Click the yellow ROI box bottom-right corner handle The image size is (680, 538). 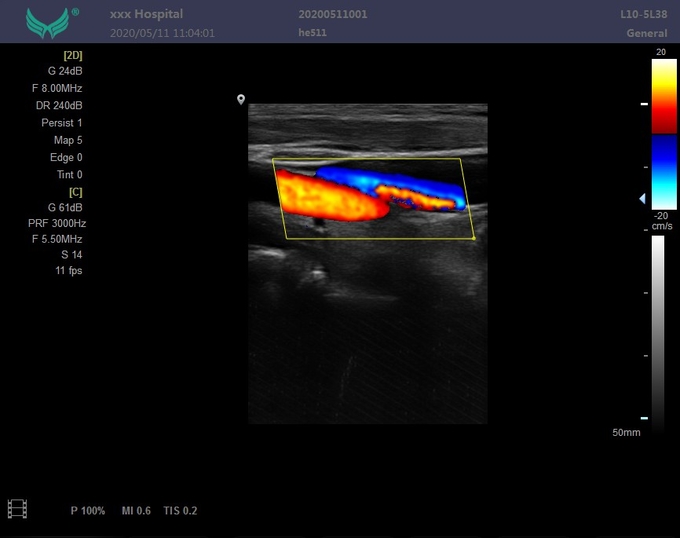point(473,238)
